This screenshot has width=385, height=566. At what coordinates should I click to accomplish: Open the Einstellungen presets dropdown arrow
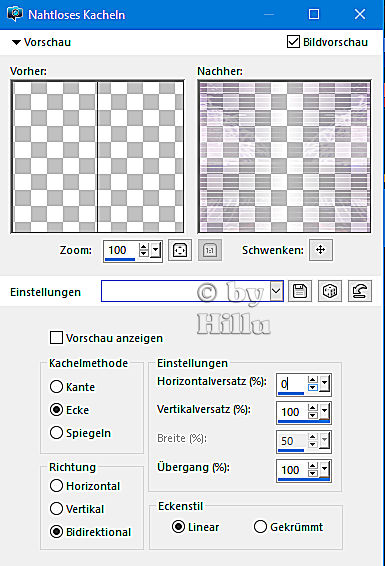click(276, 291)
